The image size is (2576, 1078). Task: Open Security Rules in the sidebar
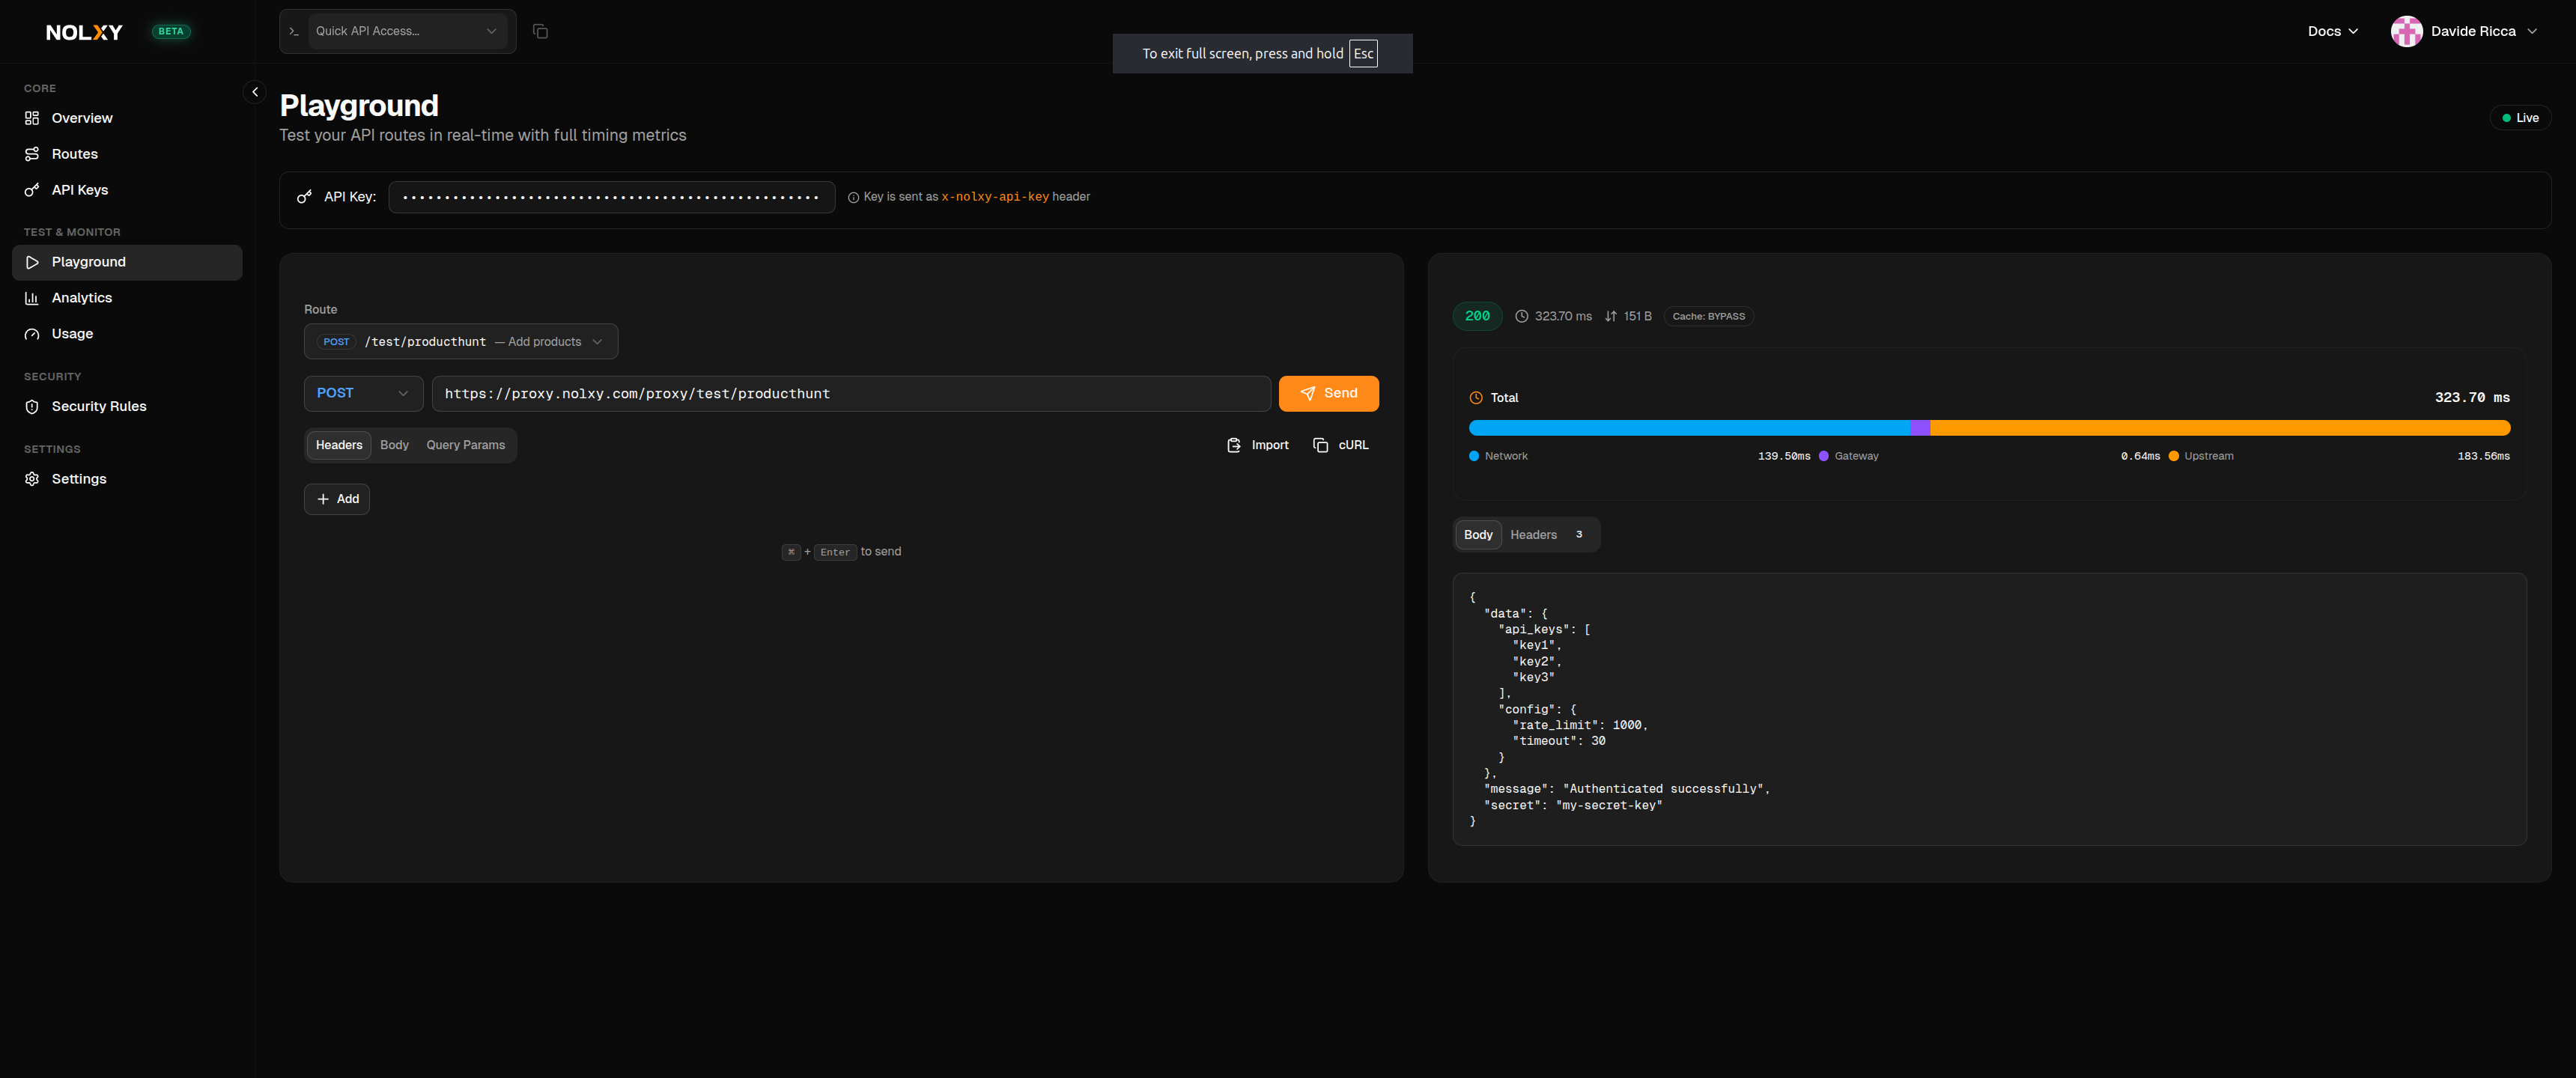pyautogui.click(x=98, y=406)
